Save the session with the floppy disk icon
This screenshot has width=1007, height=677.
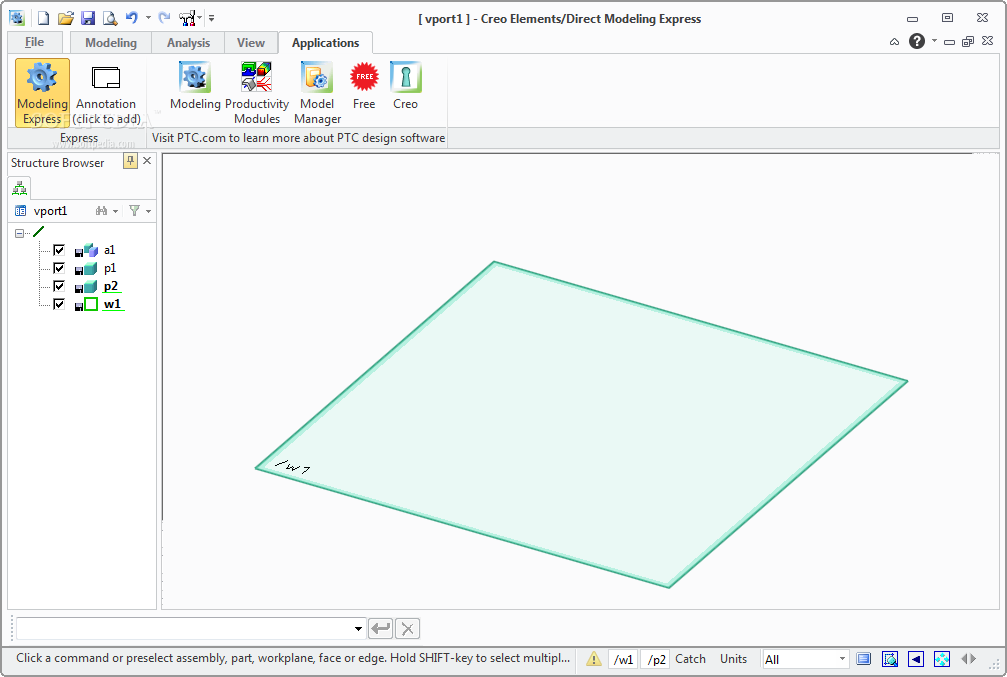pos(88,18)
